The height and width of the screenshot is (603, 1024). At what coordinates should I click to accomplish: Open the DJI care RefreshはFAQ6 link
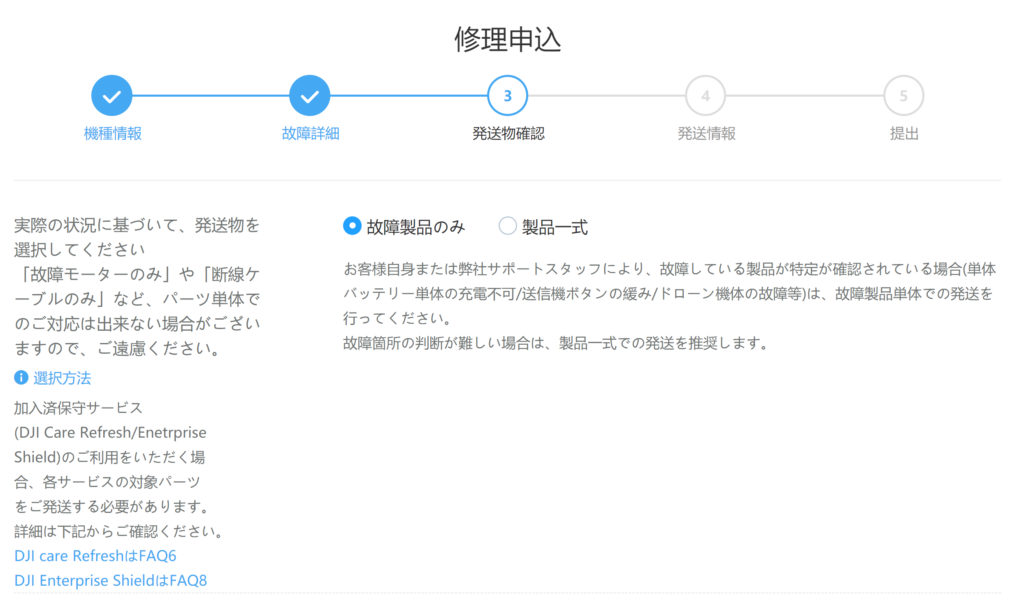(95, 556)
